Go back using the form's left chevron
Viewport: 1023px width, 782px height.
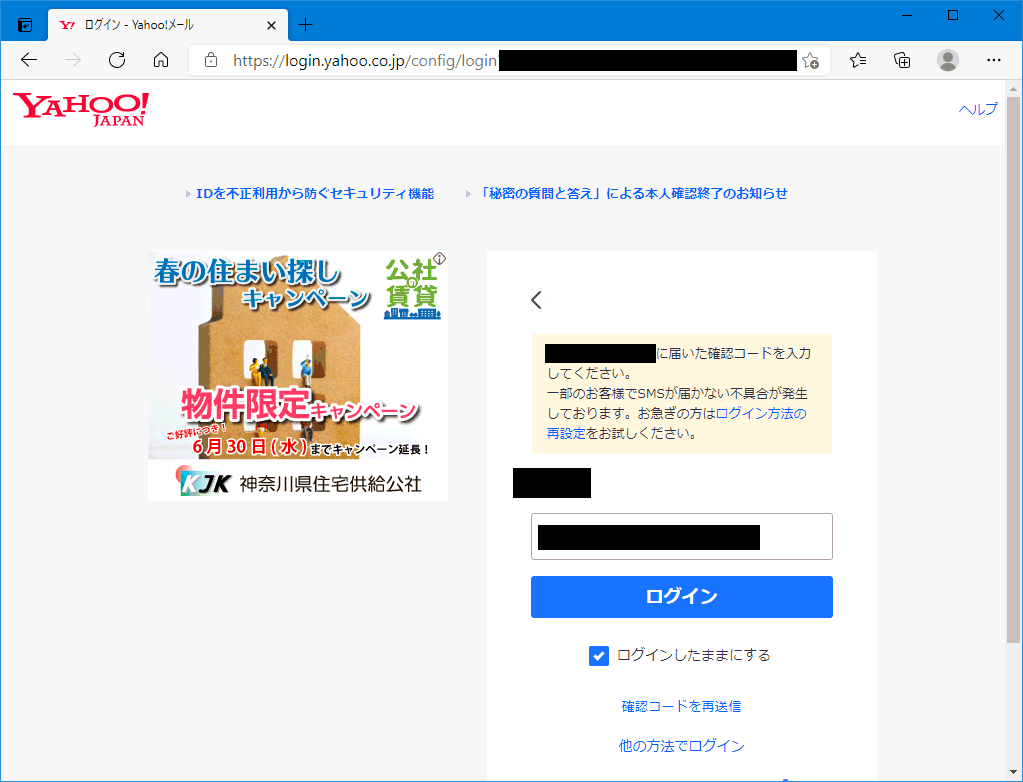[x=537, y=299]
